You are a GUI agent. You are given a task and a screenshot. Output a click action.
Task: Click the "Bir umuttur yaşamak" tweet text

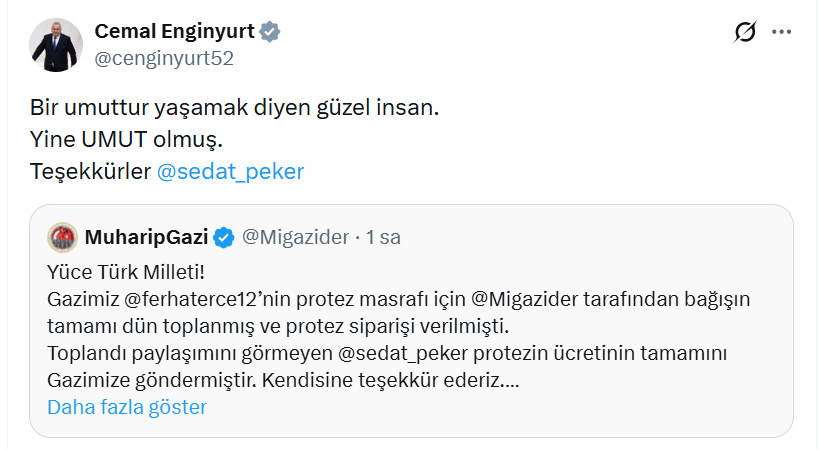232,107
